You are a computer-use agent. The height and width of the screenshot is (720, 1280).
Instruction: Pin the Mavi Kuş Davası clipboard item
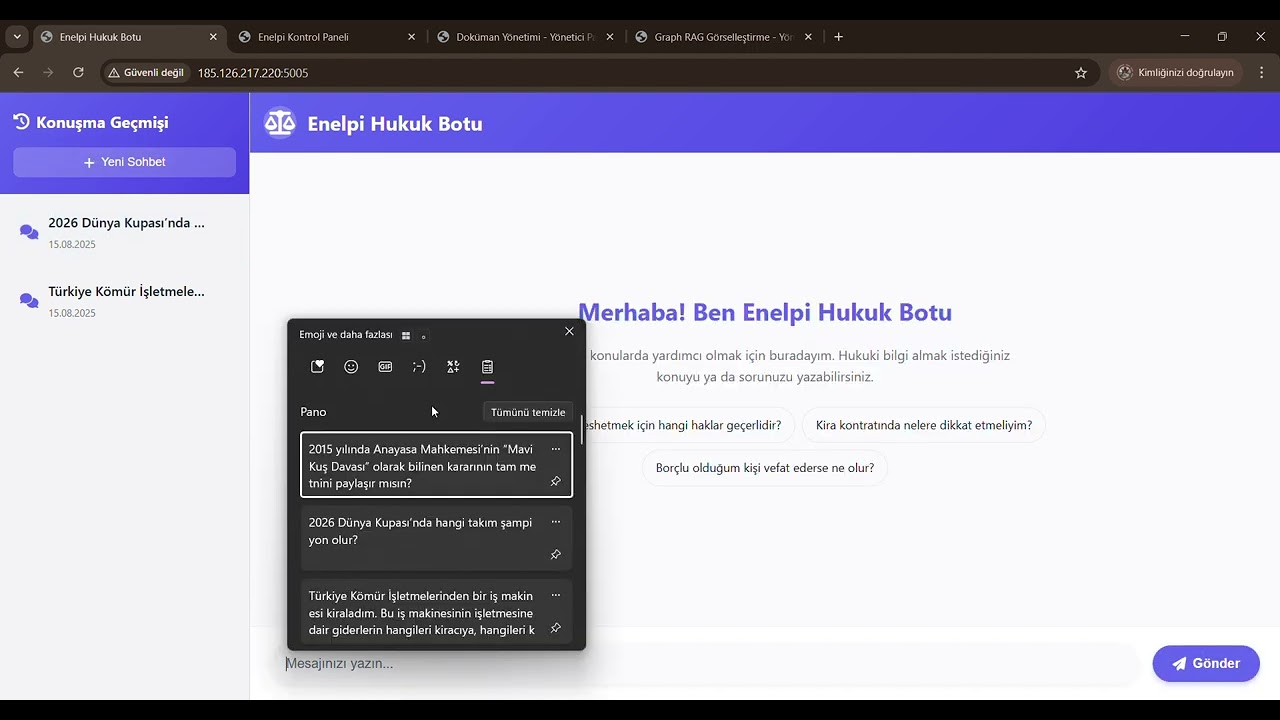(x=556, y=482)
